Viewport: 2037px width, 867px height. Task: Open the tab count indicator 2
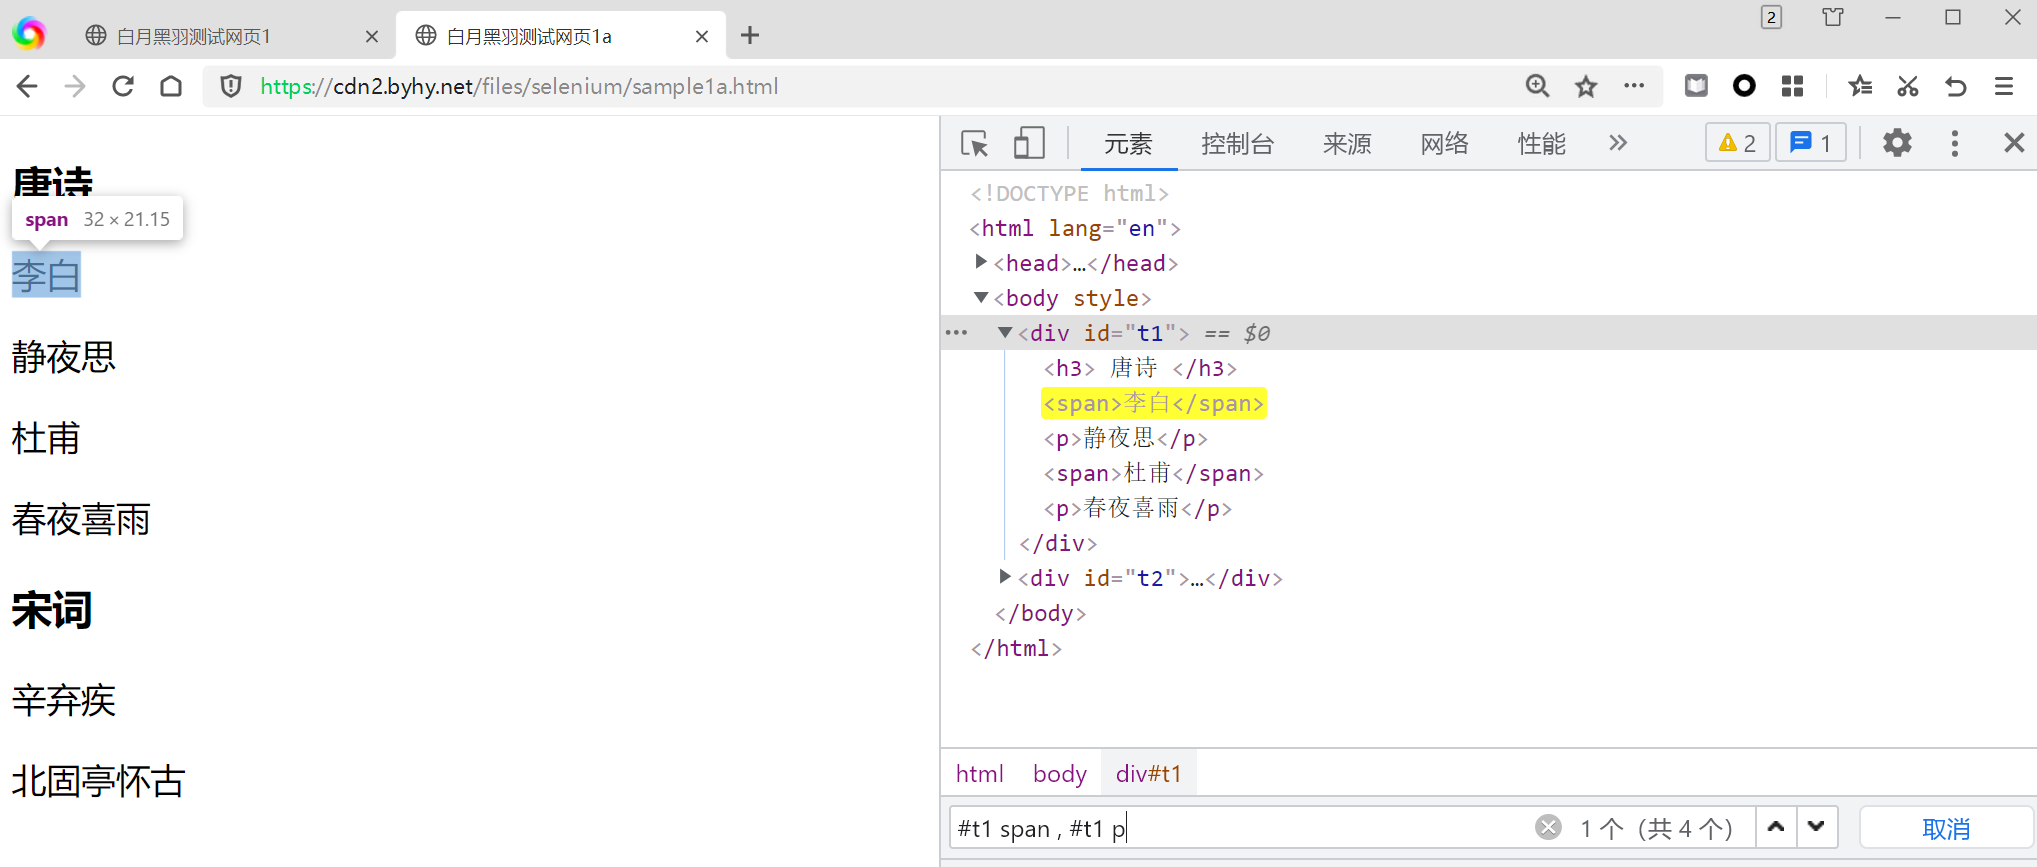[1771, 17]
